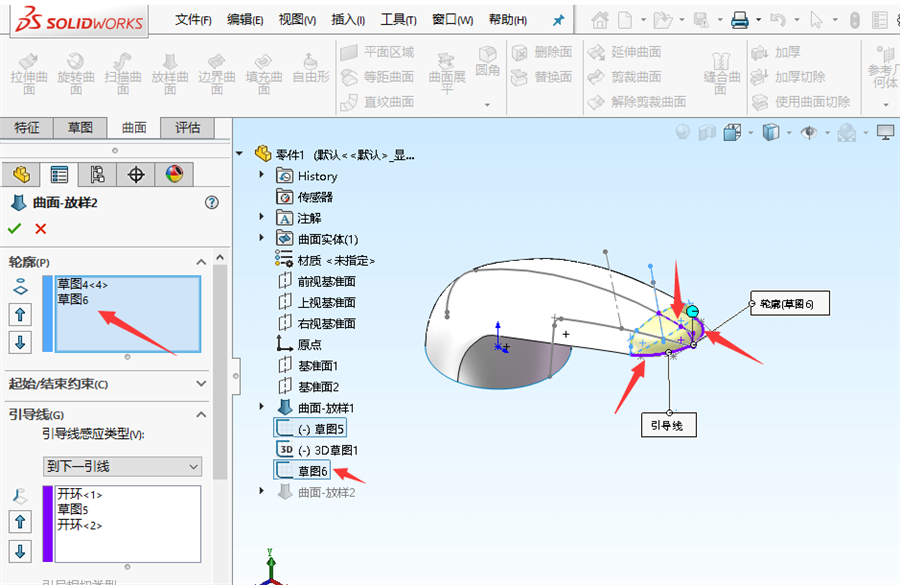Move guide curve up with arrow button
This screenshot has height=585, width=900.
20,521
